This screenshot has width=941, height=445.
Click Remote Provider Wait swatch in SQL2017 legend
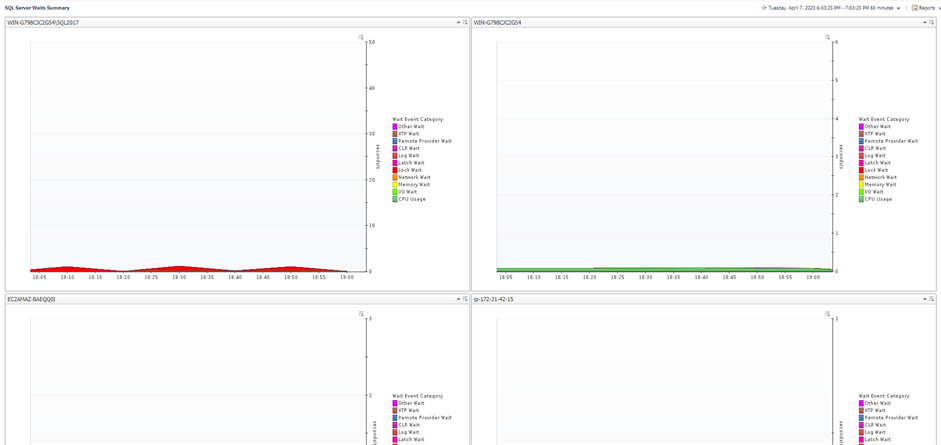[395, 141]
